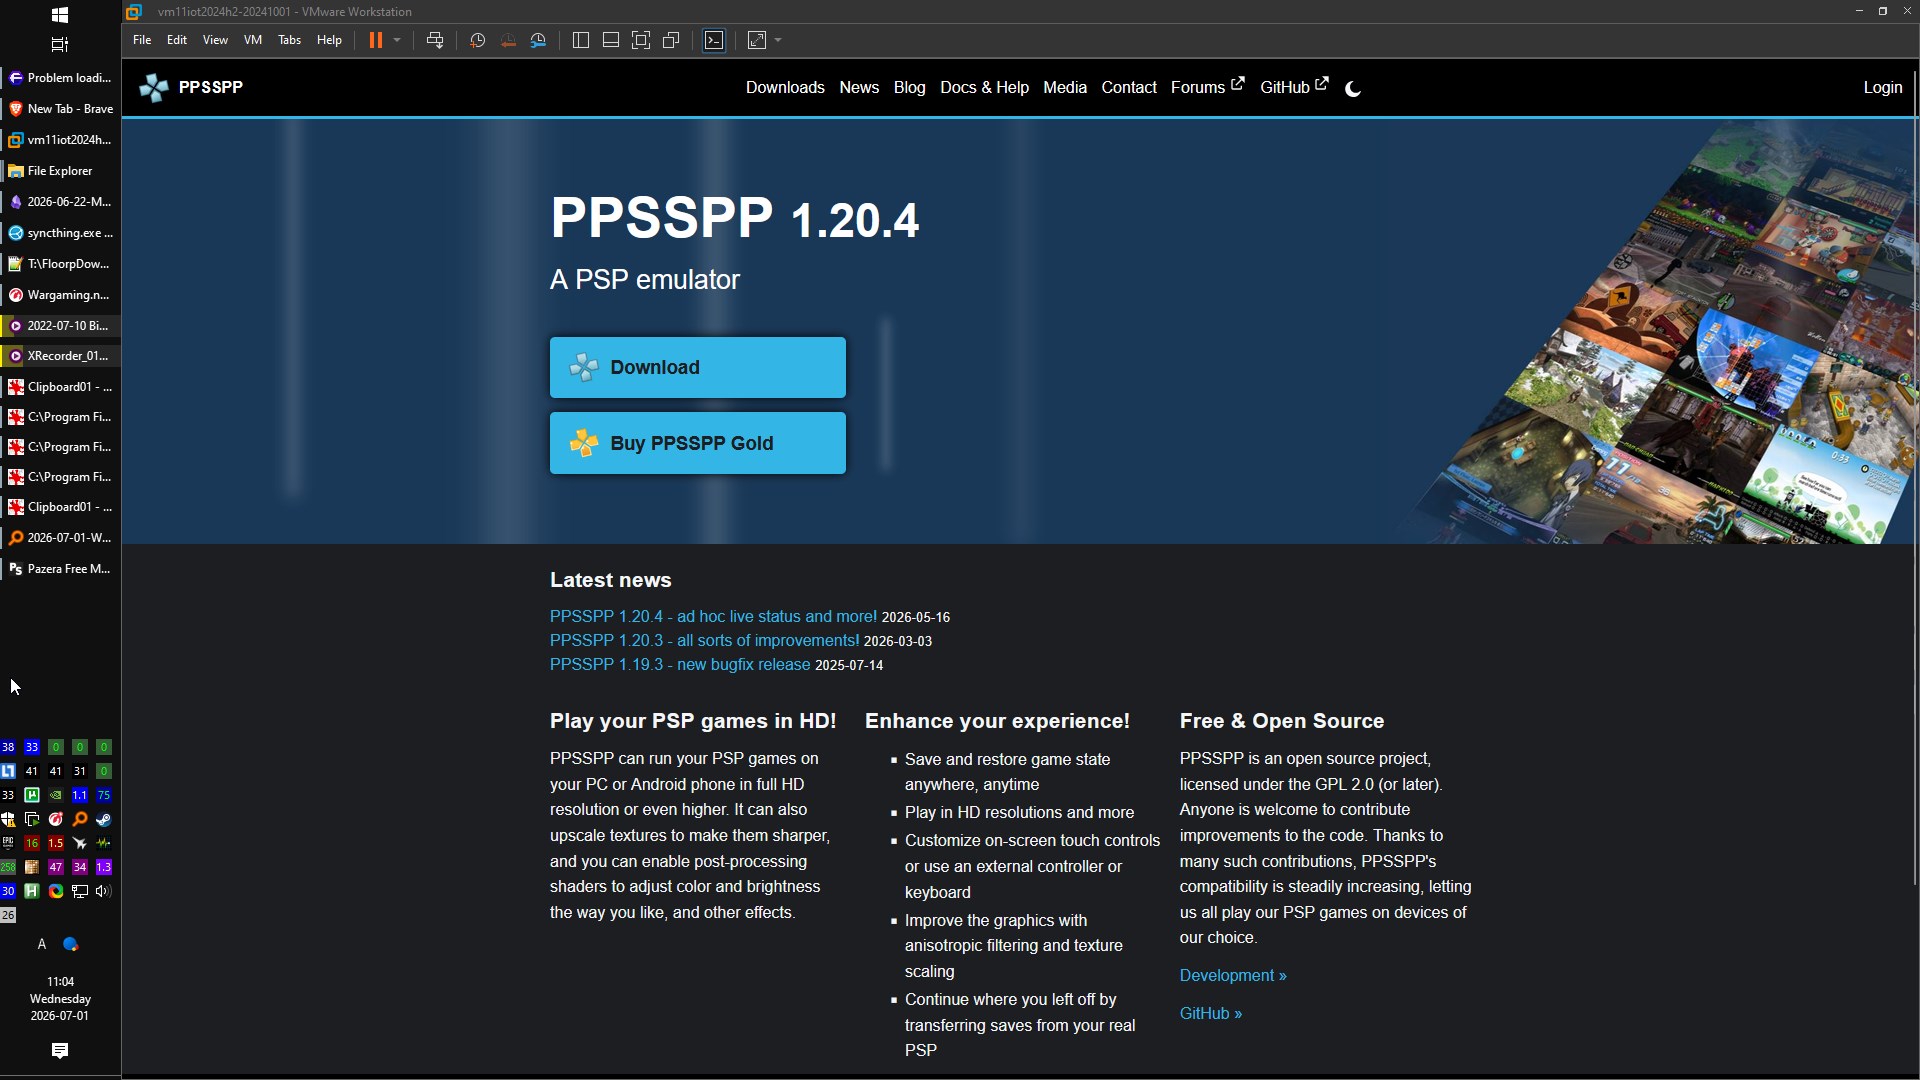Screen dimensions: 1920x1080
Task: Open Windows Task View
Action: pos(60,45)
